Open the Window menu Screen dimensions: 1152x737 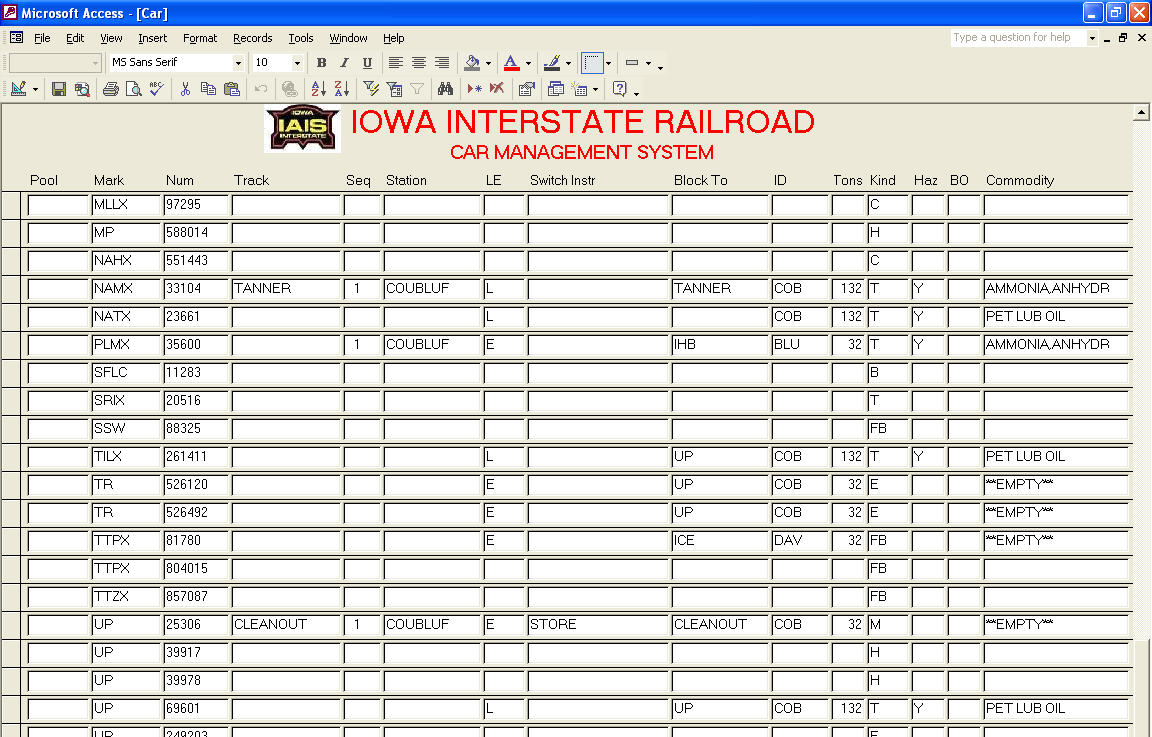348,38
